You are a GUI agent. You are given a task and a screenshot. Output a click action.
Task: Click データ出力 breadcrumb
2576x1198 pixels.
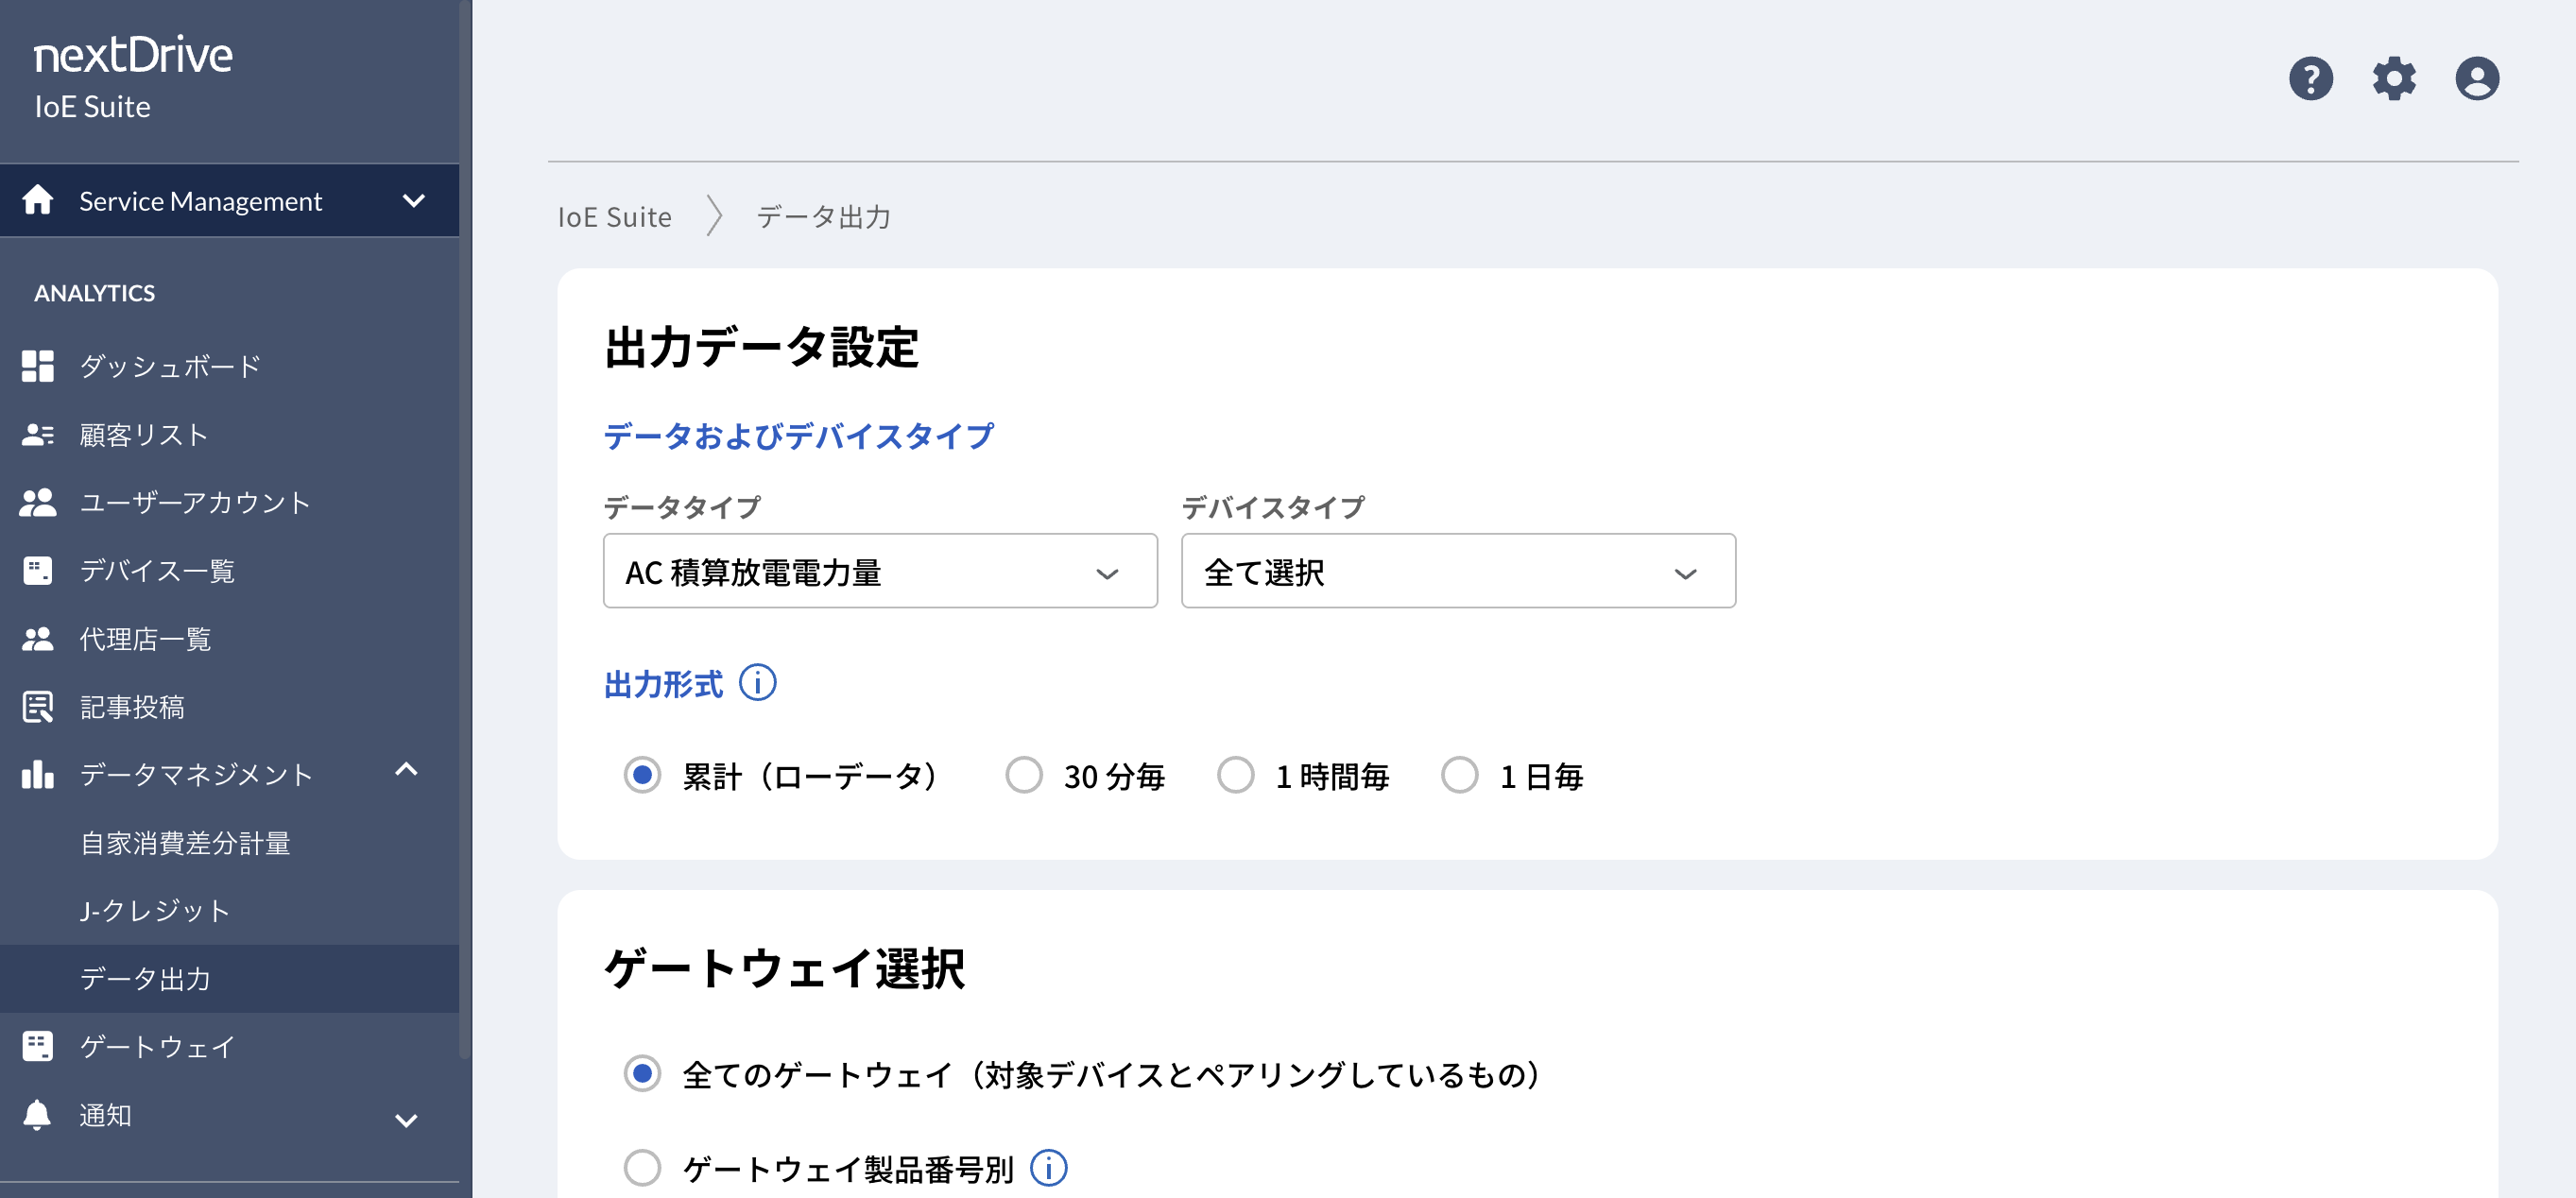pos(823,216)
